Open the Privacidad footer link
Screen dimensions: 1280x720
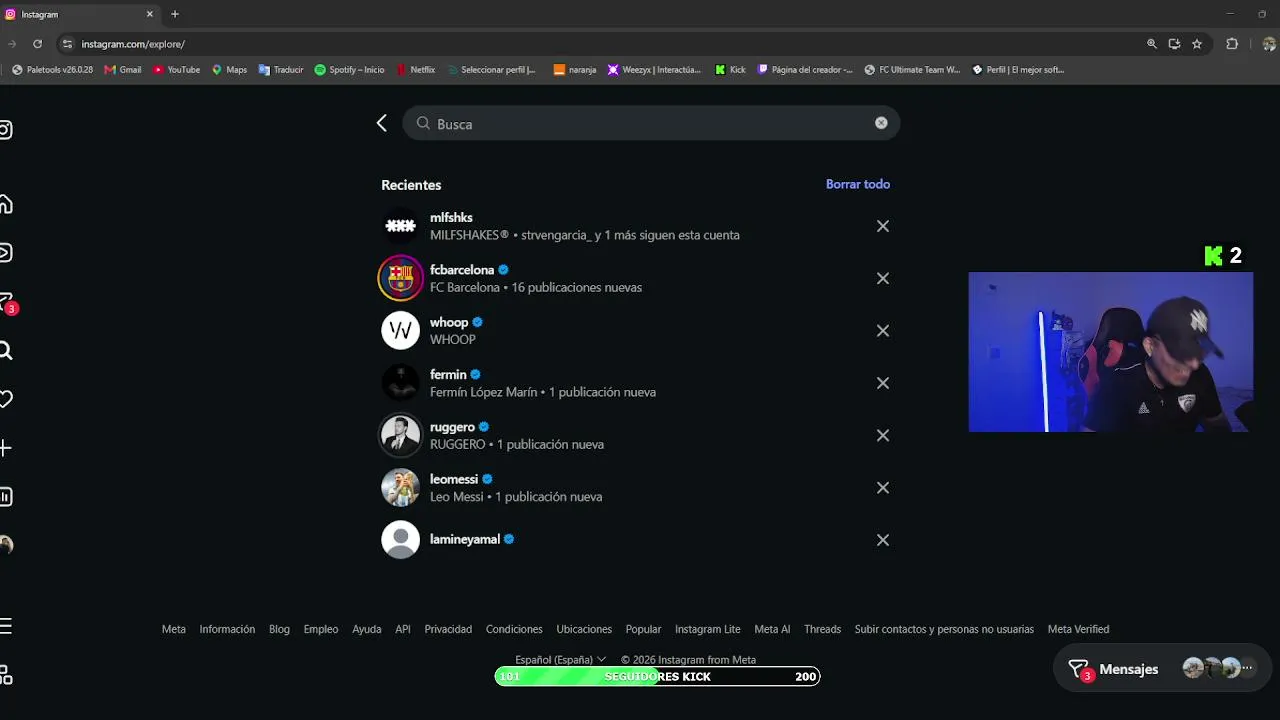[448, 629]
